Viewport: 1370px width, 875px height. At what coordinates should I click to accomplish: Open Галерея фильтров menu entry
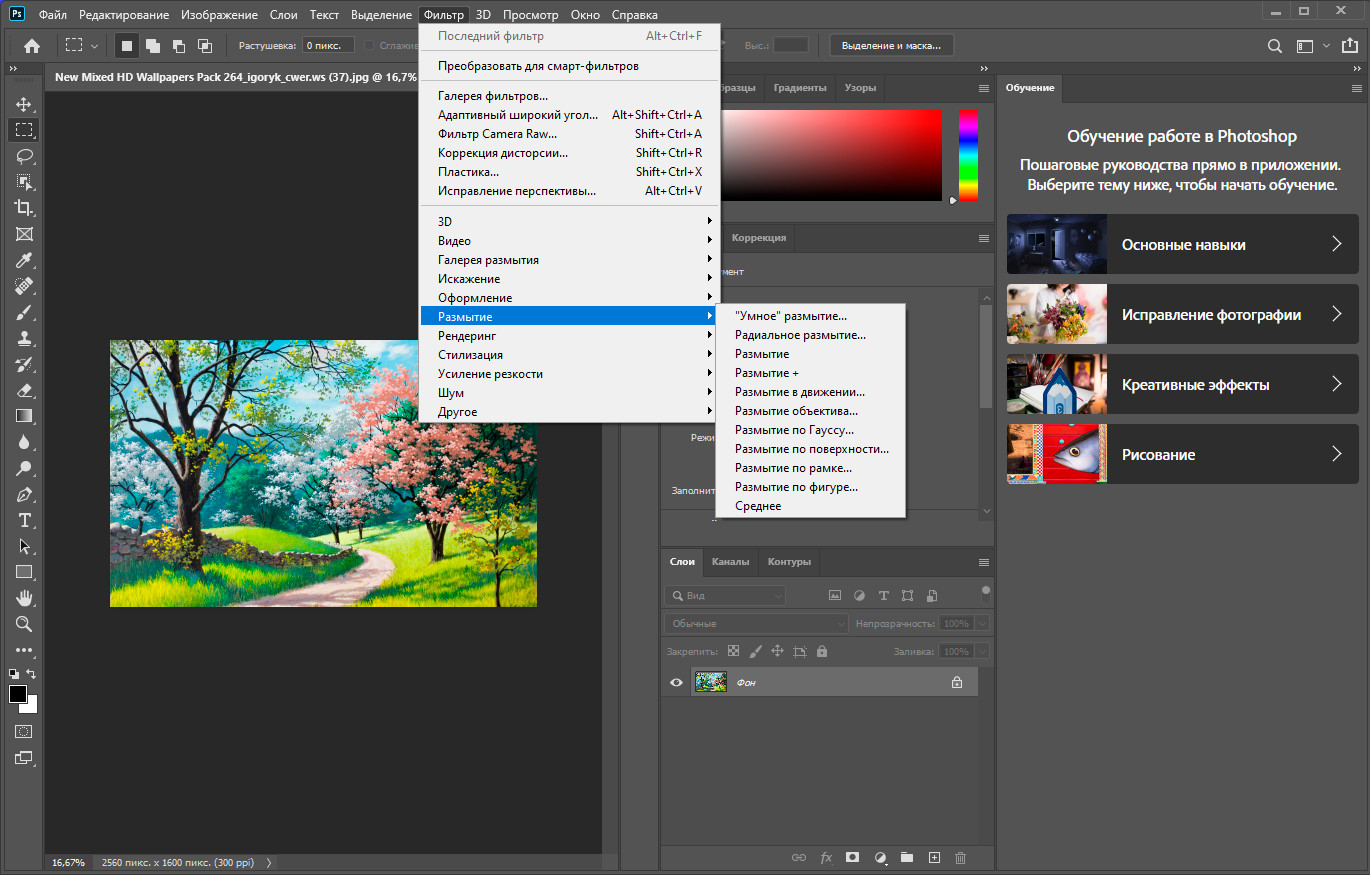click(x=493, y=96)
